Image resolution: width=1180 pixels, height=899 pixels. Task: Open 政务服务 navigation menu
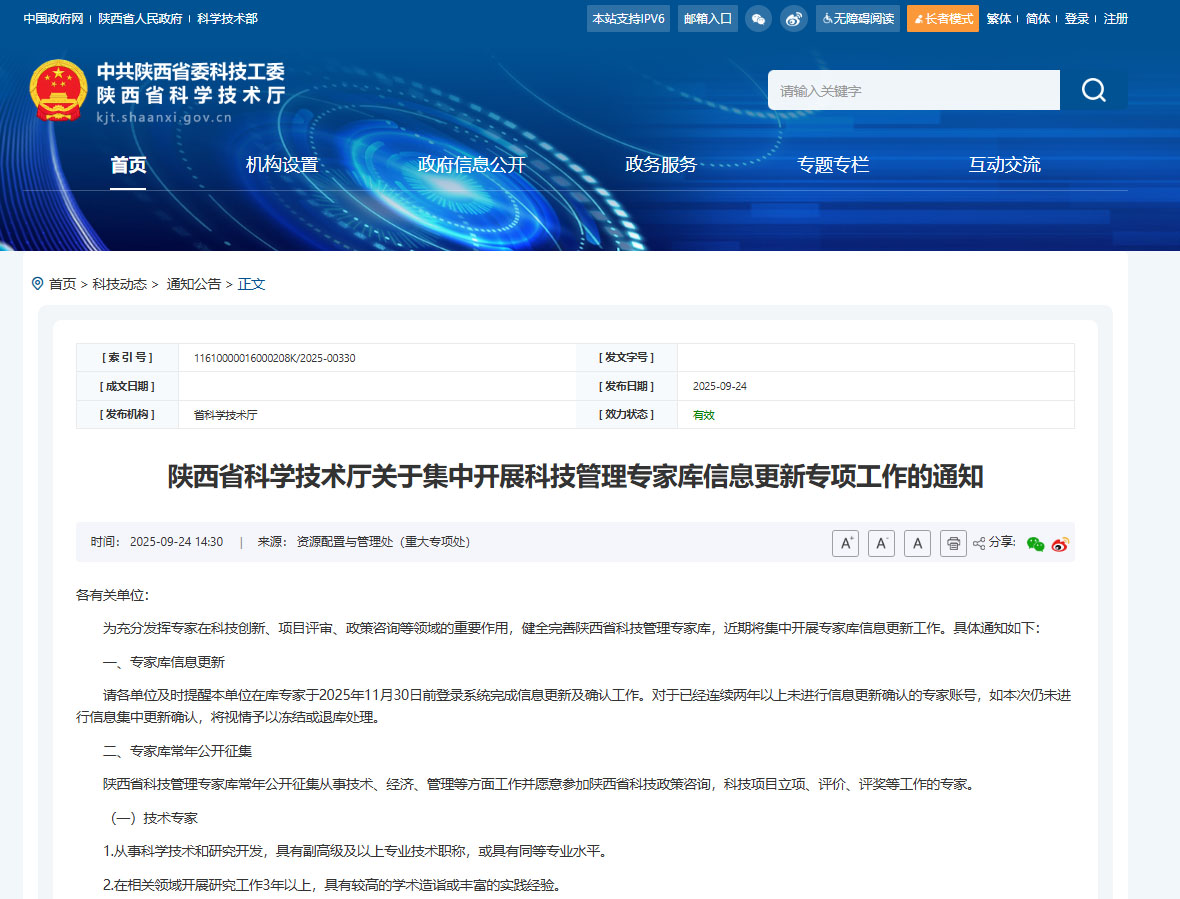coord(659,165)
